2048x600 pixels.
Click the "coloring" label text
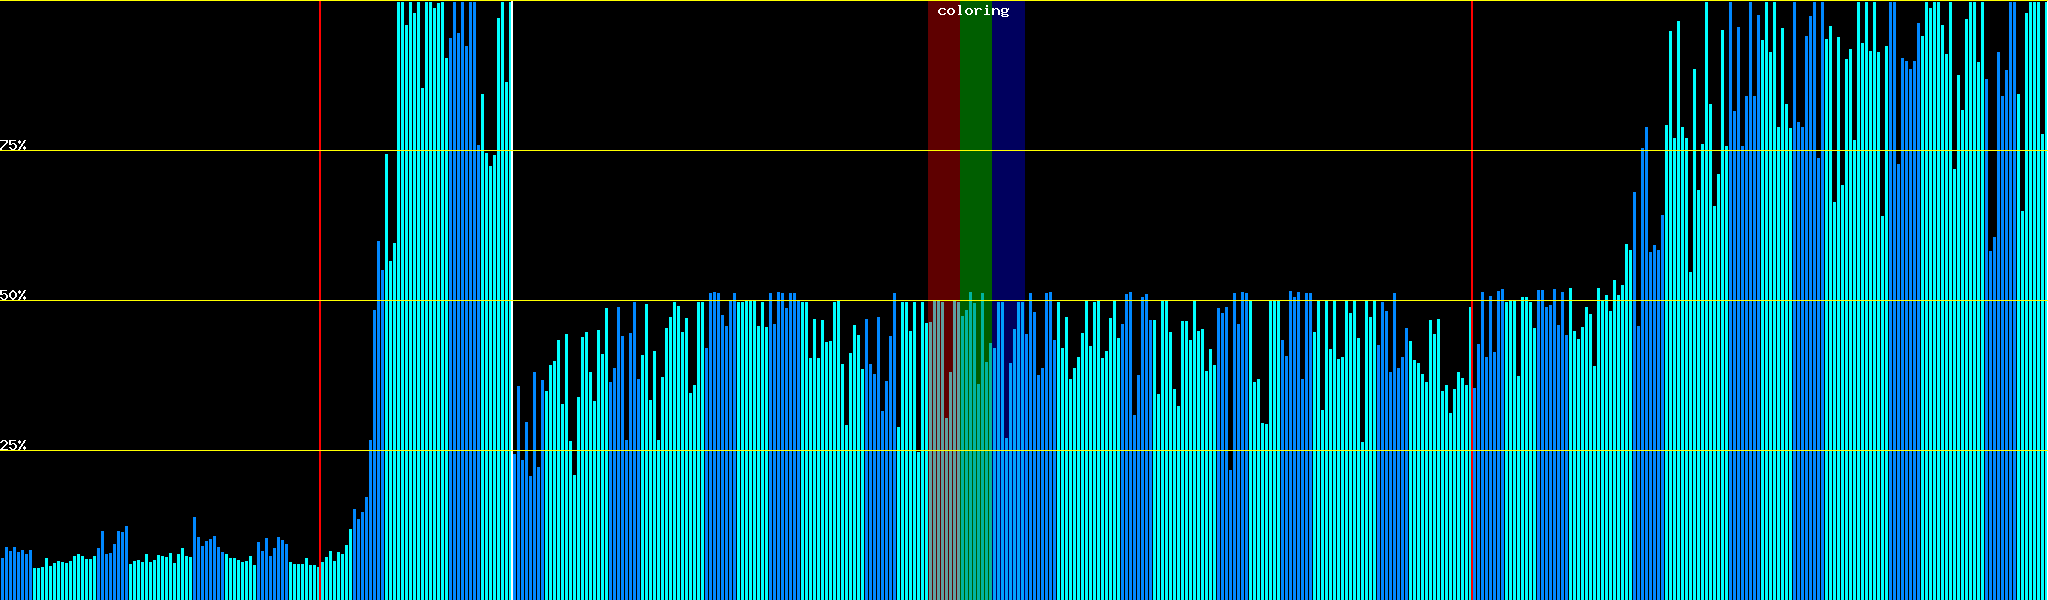[973, 11]
